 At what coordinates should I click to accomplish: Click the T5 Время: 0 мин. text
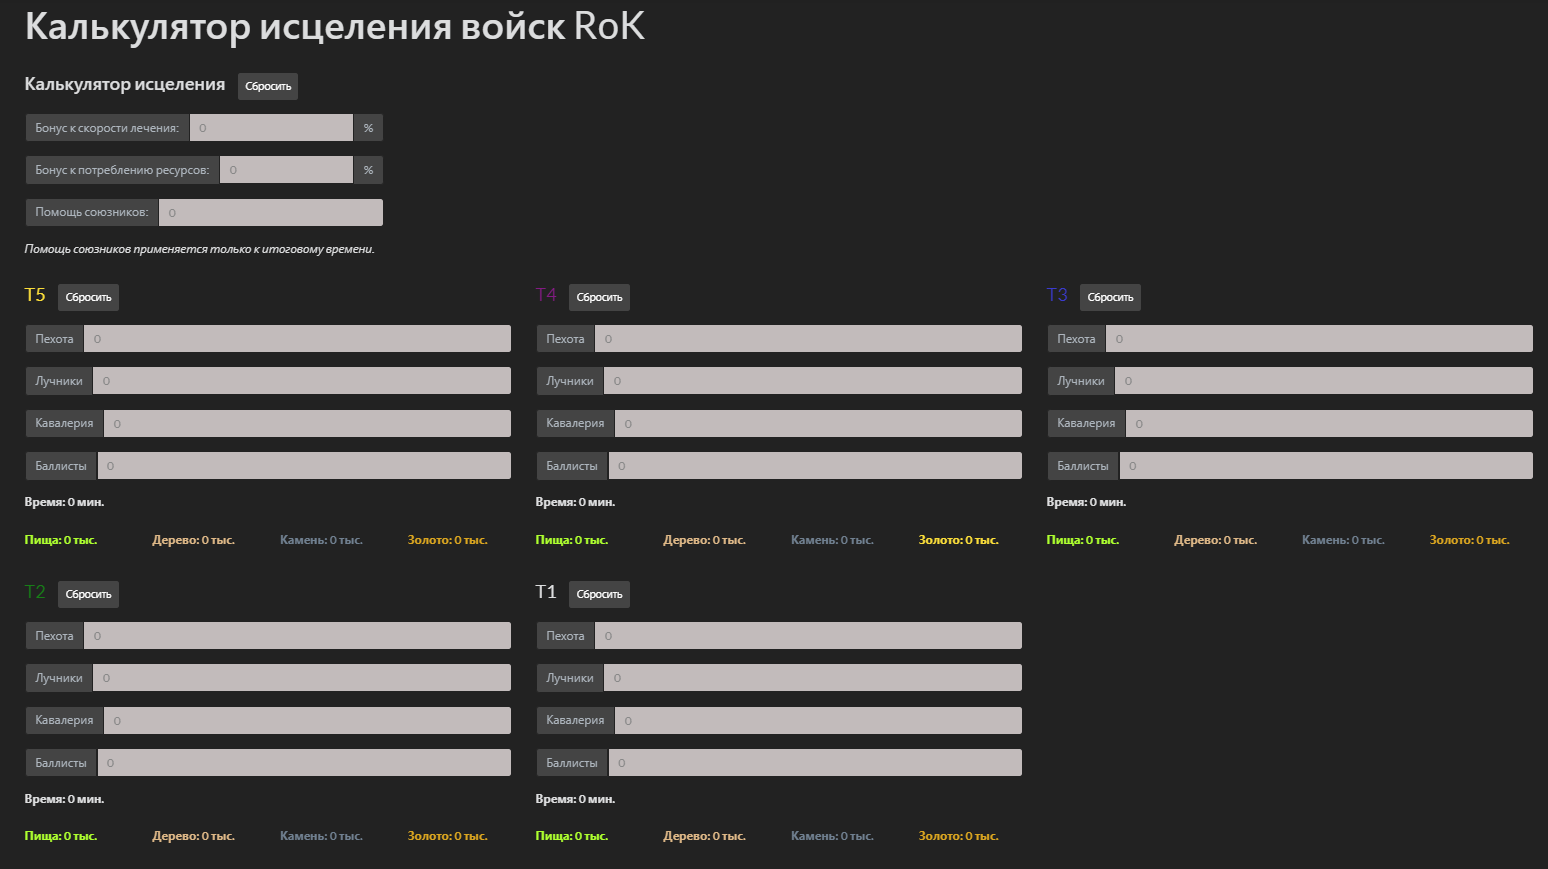click(64, 502)
